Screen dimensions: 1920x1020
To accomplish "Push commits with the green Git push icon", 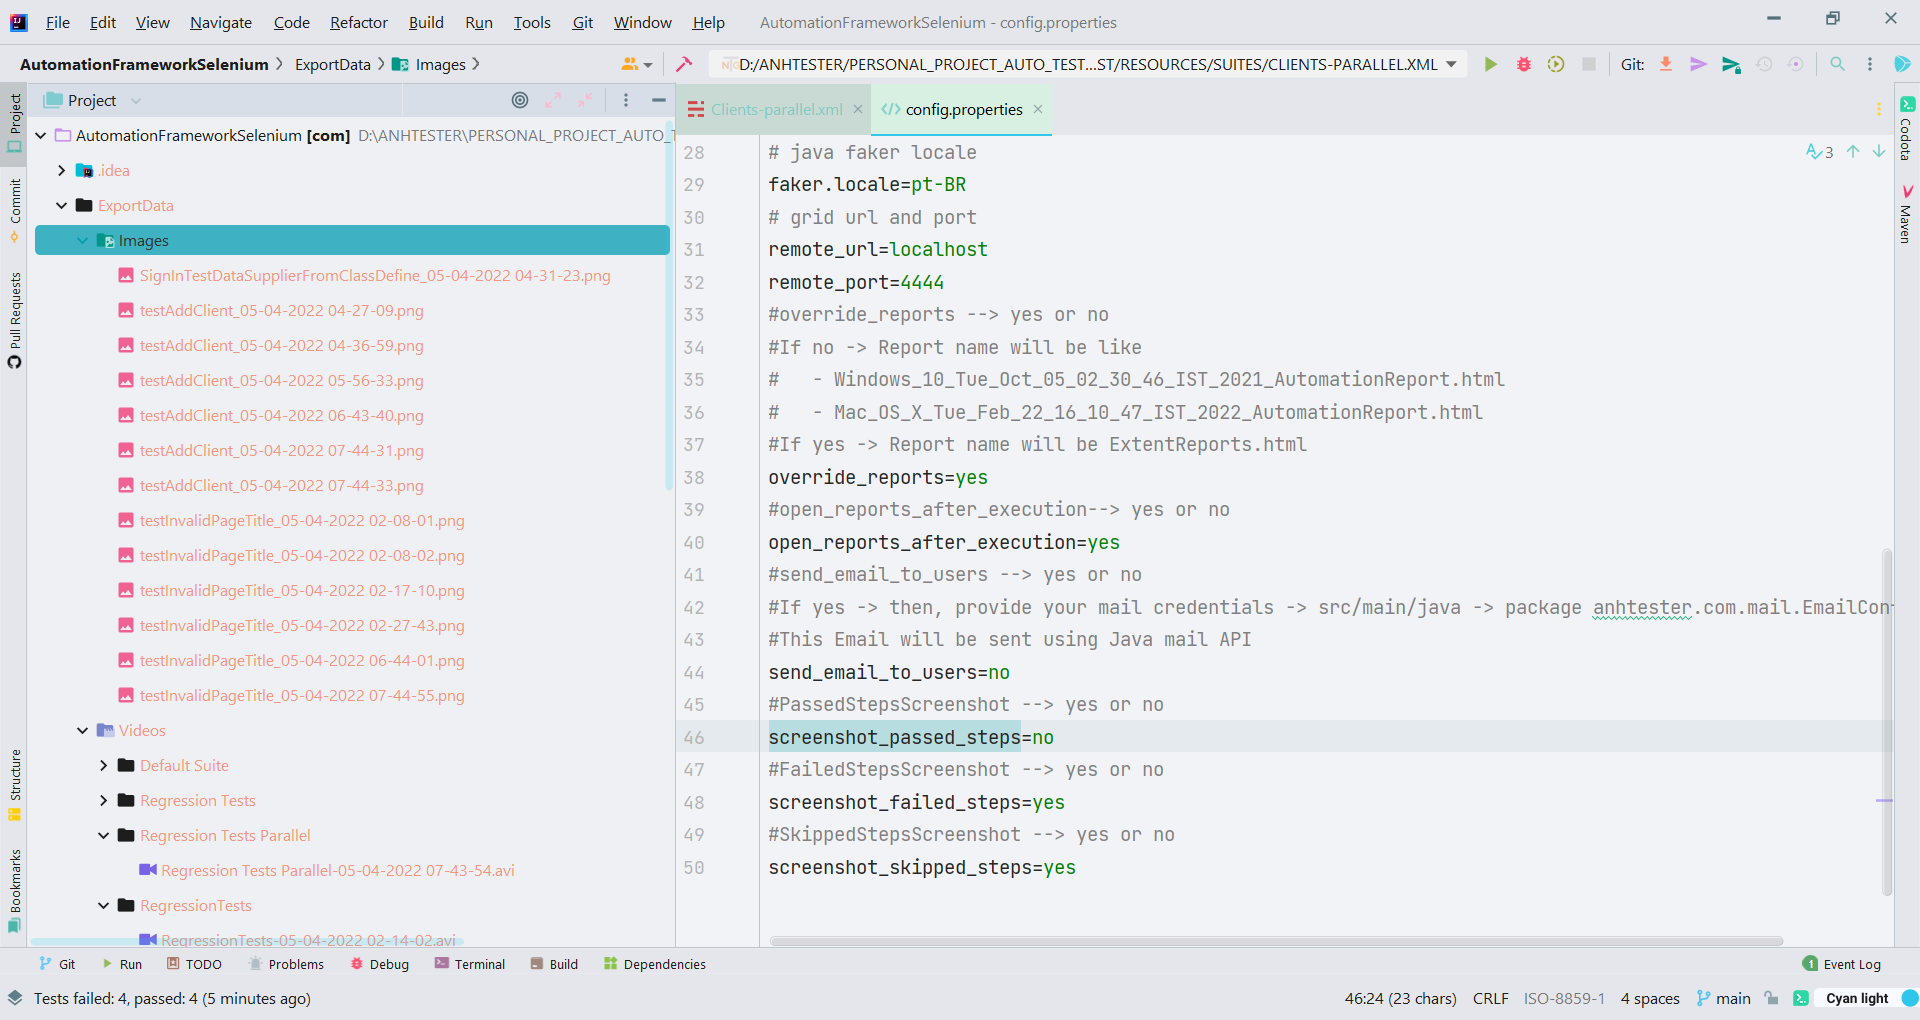I will point(1731,64).
